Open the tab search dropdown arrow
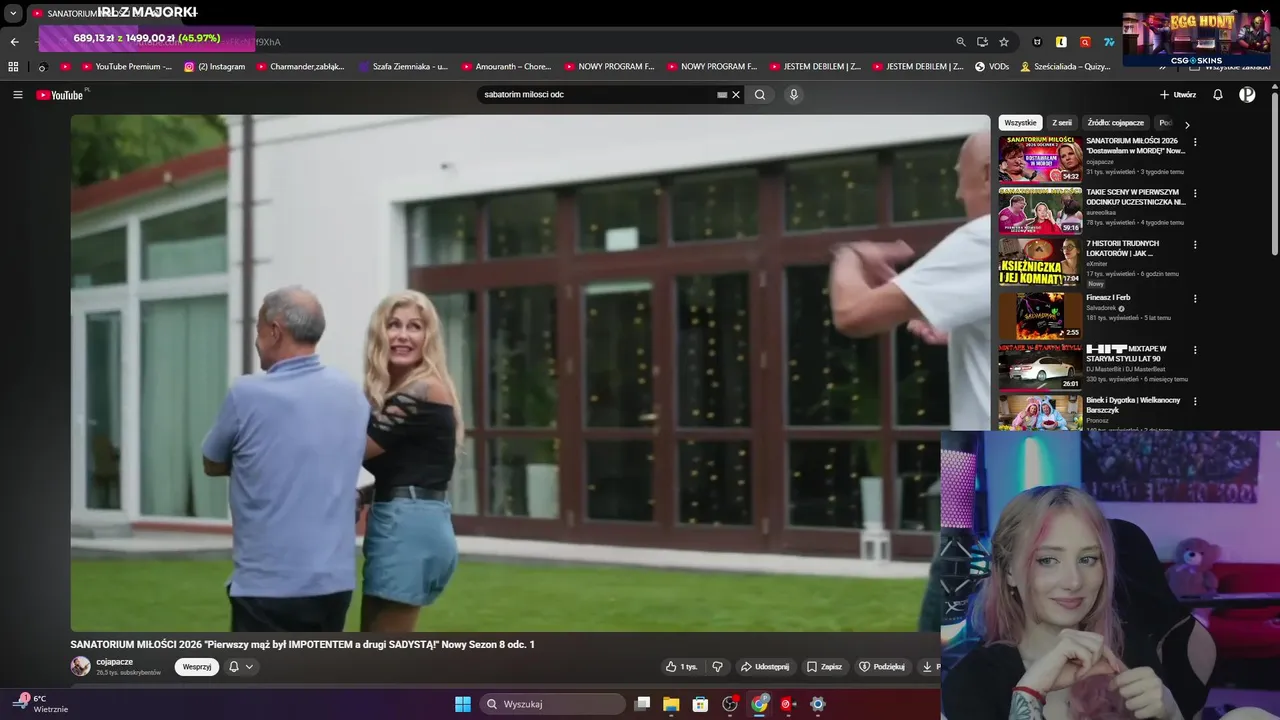The height and width of the screenshot is (720, 1280). click(x=13, y=14)
